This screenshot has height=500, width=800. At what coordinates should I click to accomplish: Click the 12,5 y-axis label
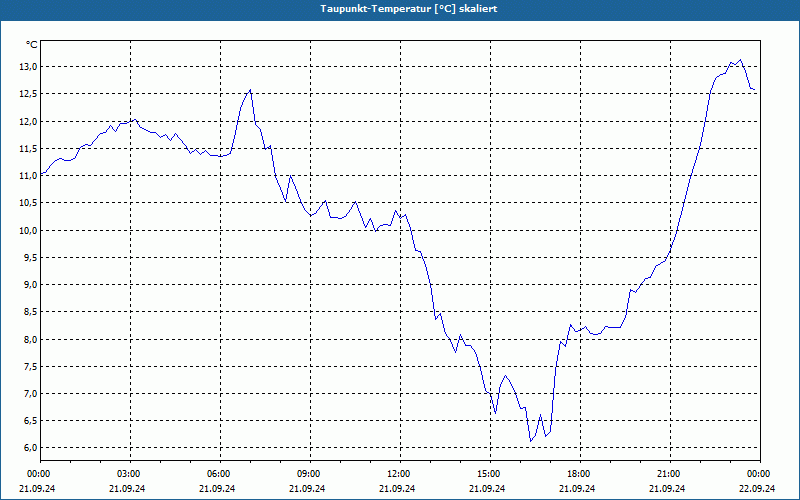(x=28, y=94)
